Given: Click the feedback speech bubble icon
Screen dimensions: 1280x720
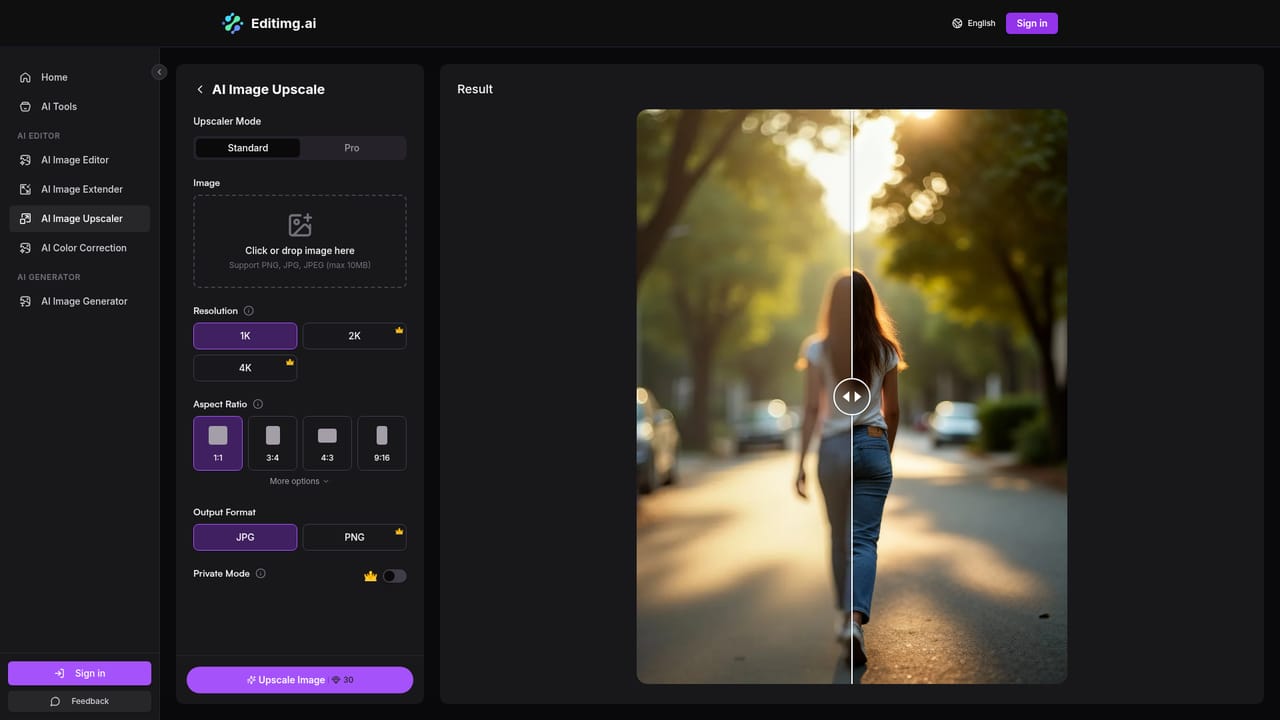Looking at the screenshot, I should pos(55,701).
